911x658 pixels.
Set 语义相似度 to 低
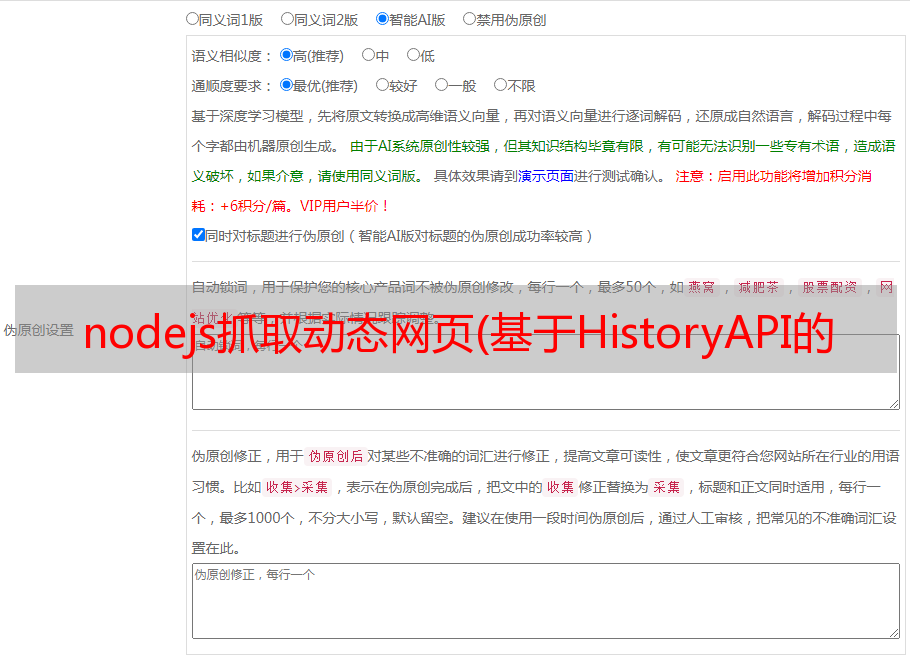point(413,55)
